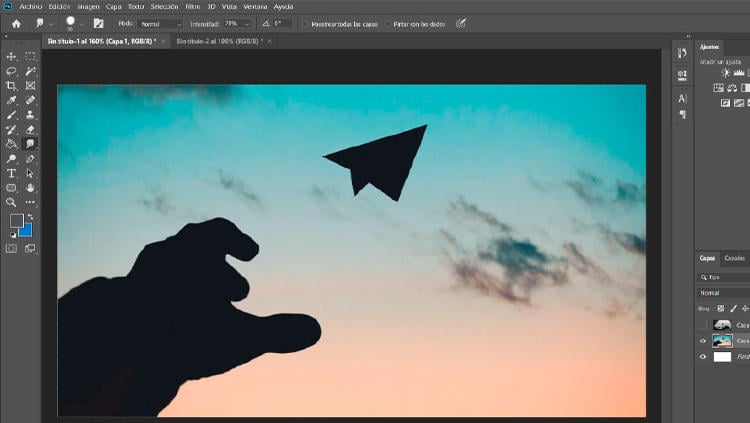Viewport: 750px width, 423px height.
Task: Open the Edición menu
Action: (59, 7)
